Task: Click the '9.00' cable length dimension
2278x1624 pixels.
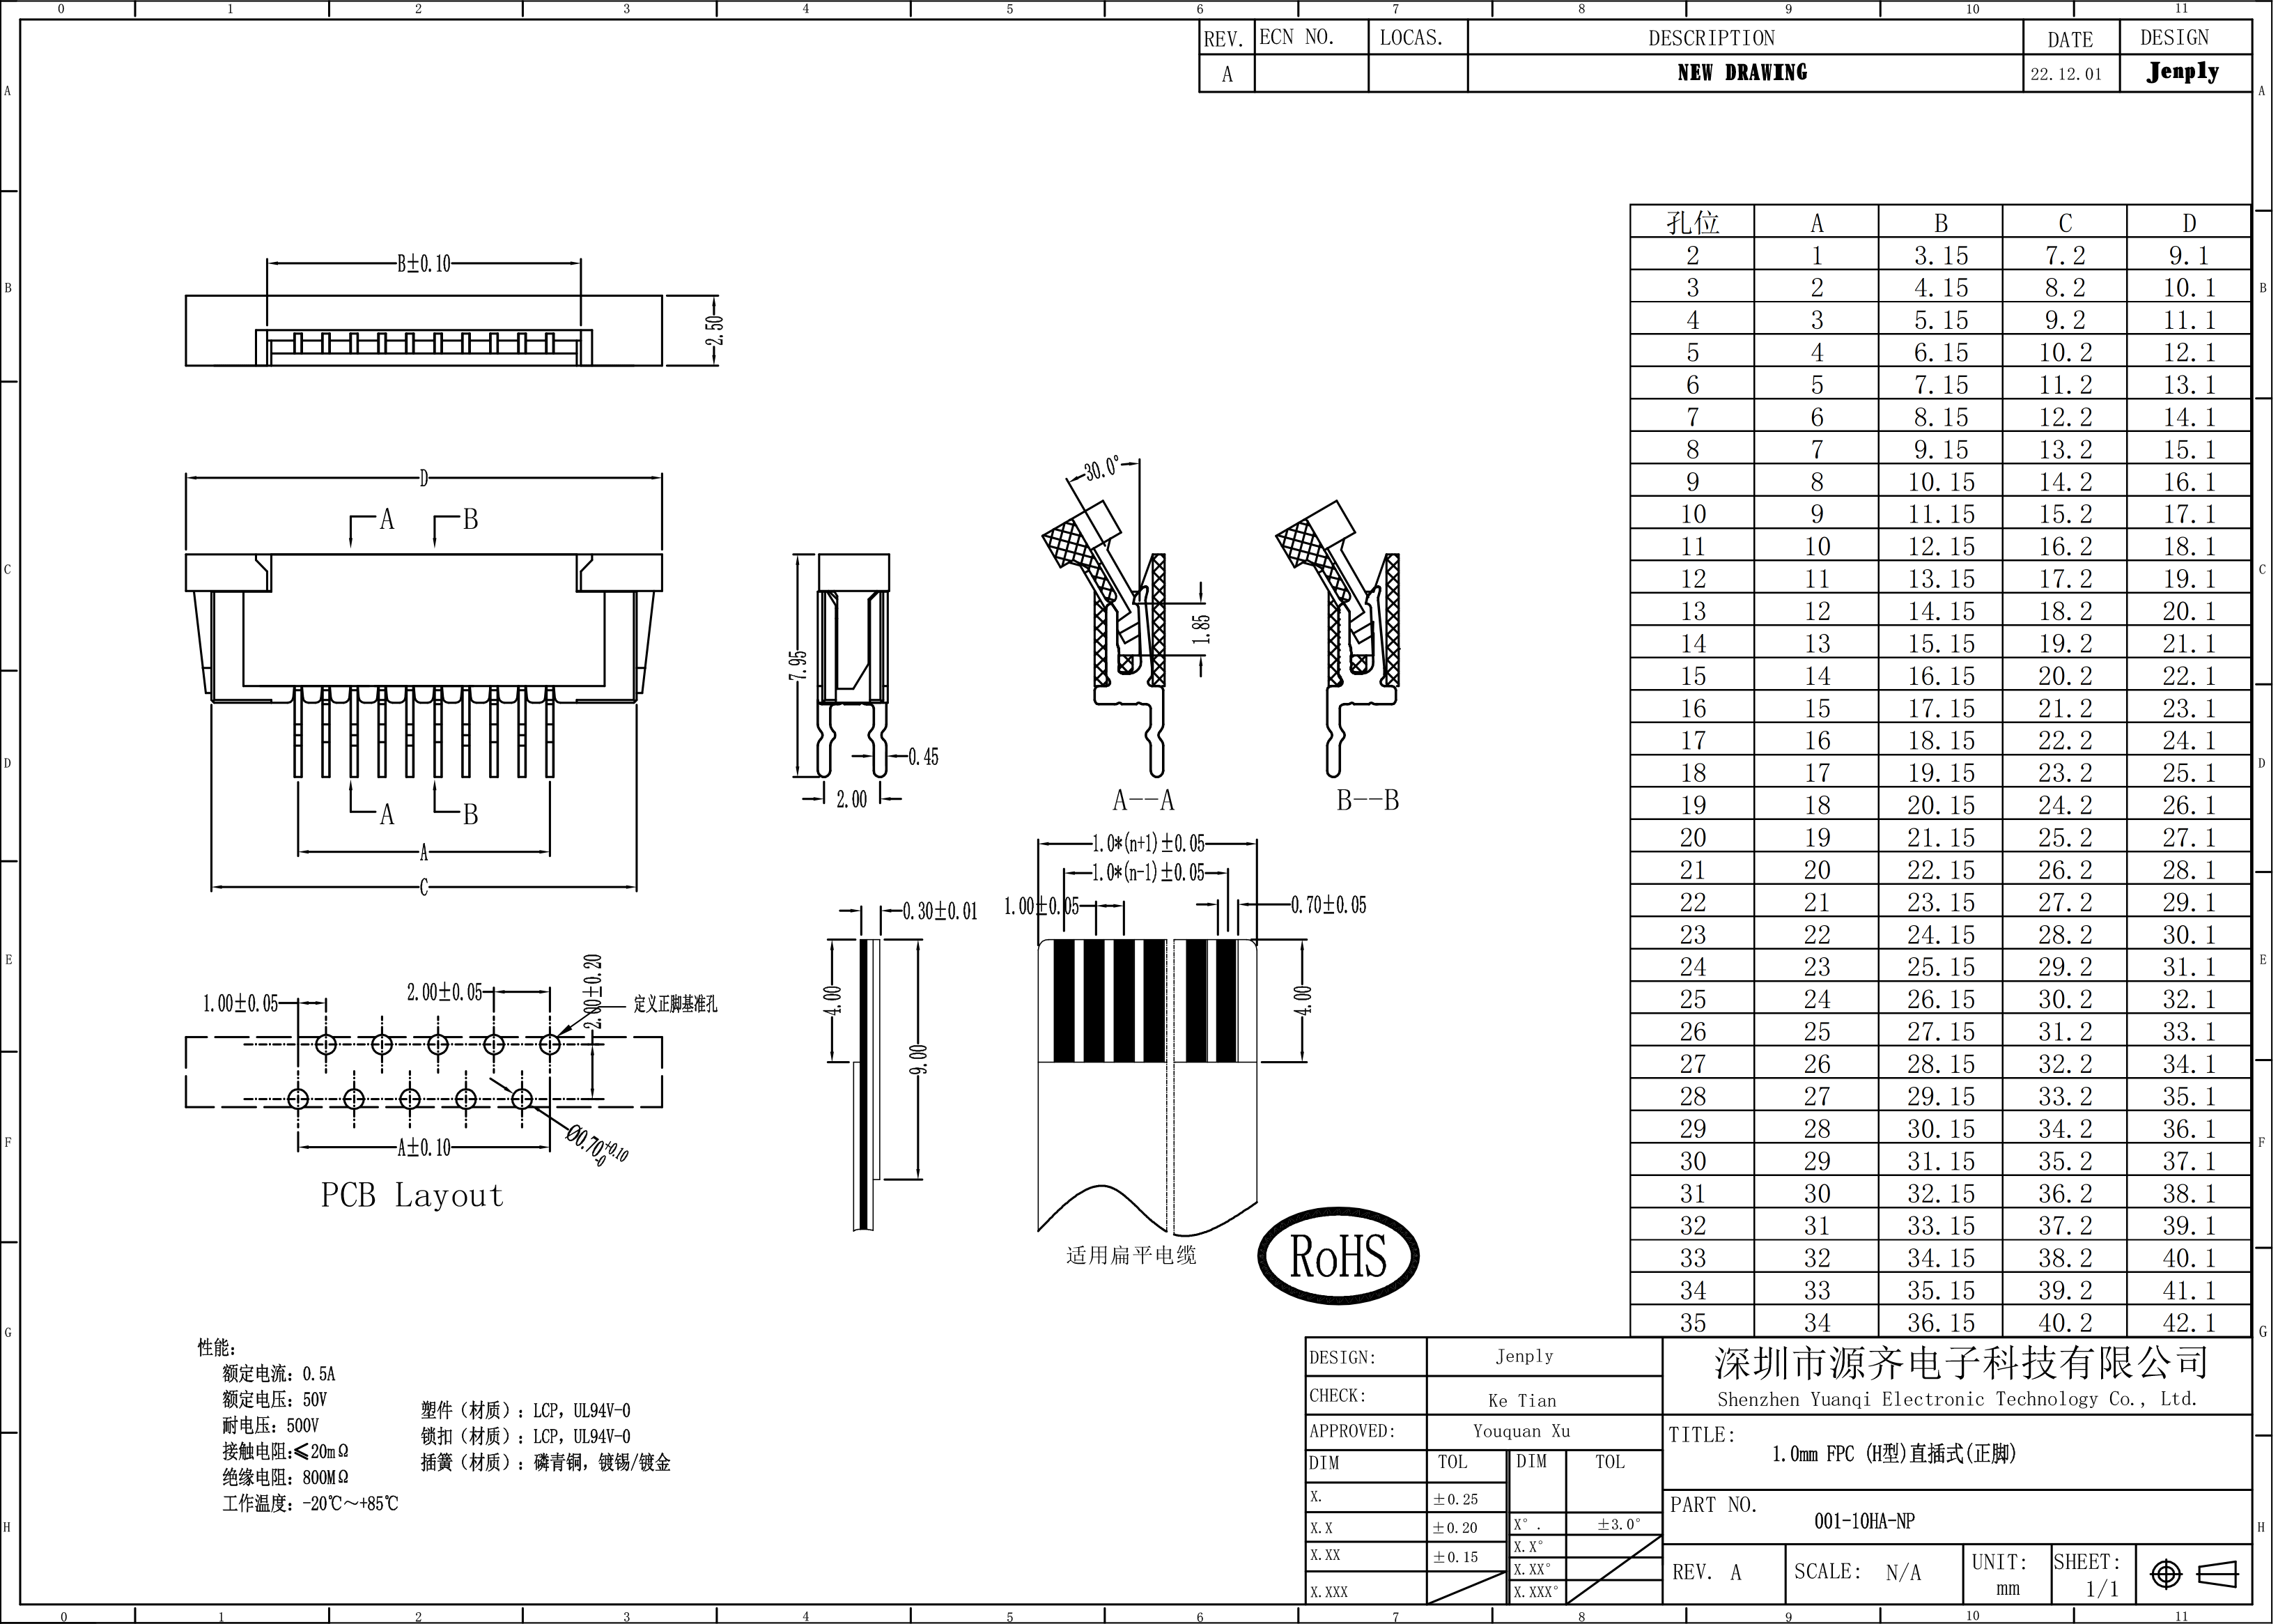Action: point(919,1060)
